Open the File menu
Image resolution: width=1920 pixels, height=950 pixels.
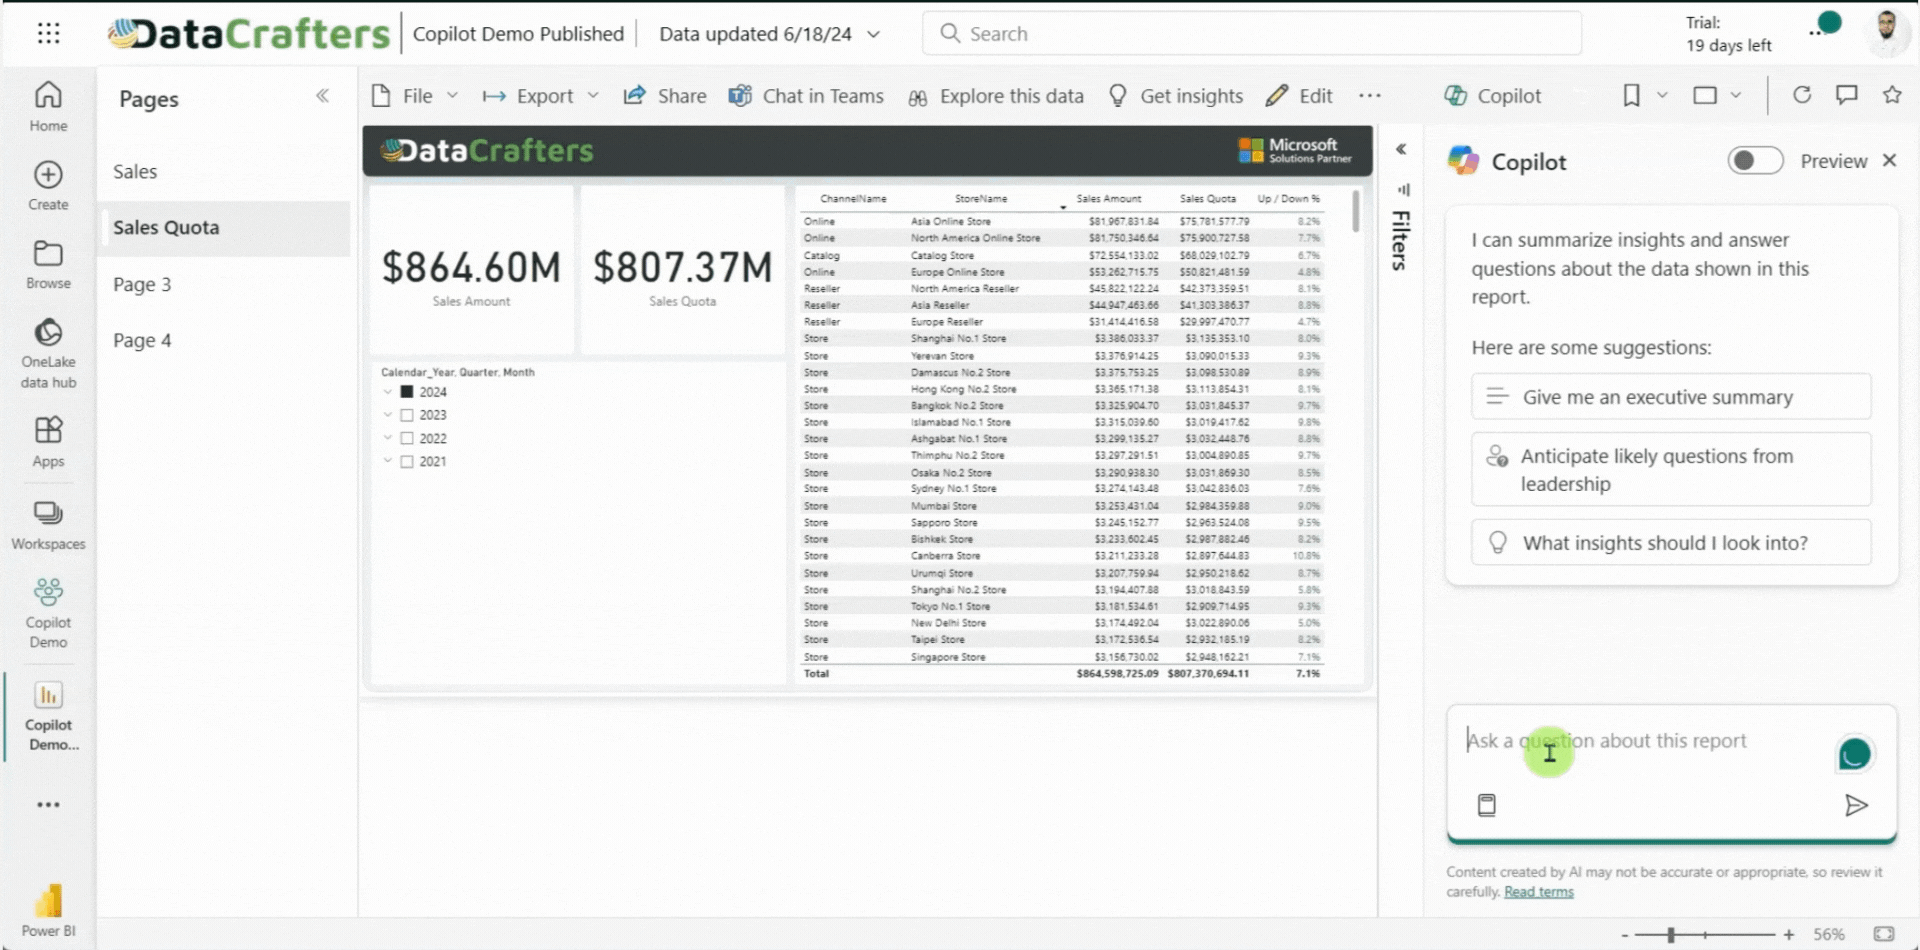416,96
